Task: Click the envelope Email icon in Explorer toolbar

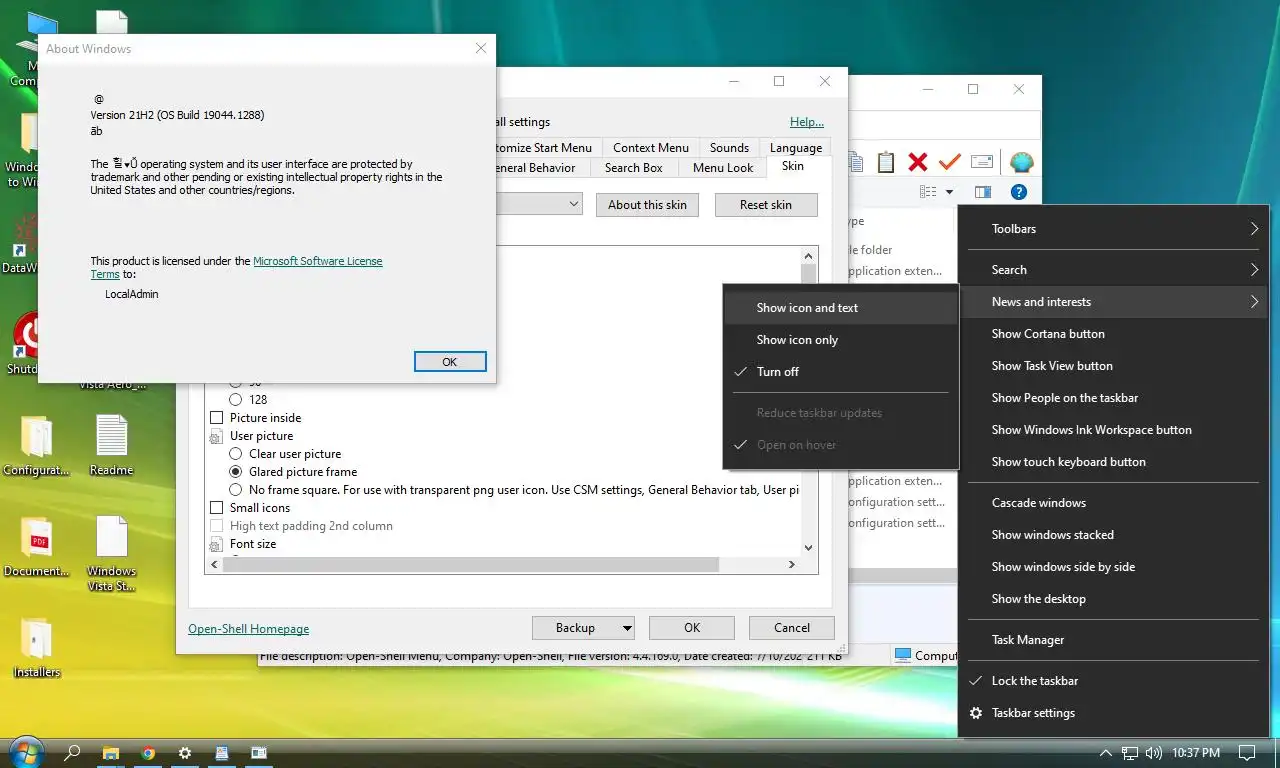Action: point(982,162)
